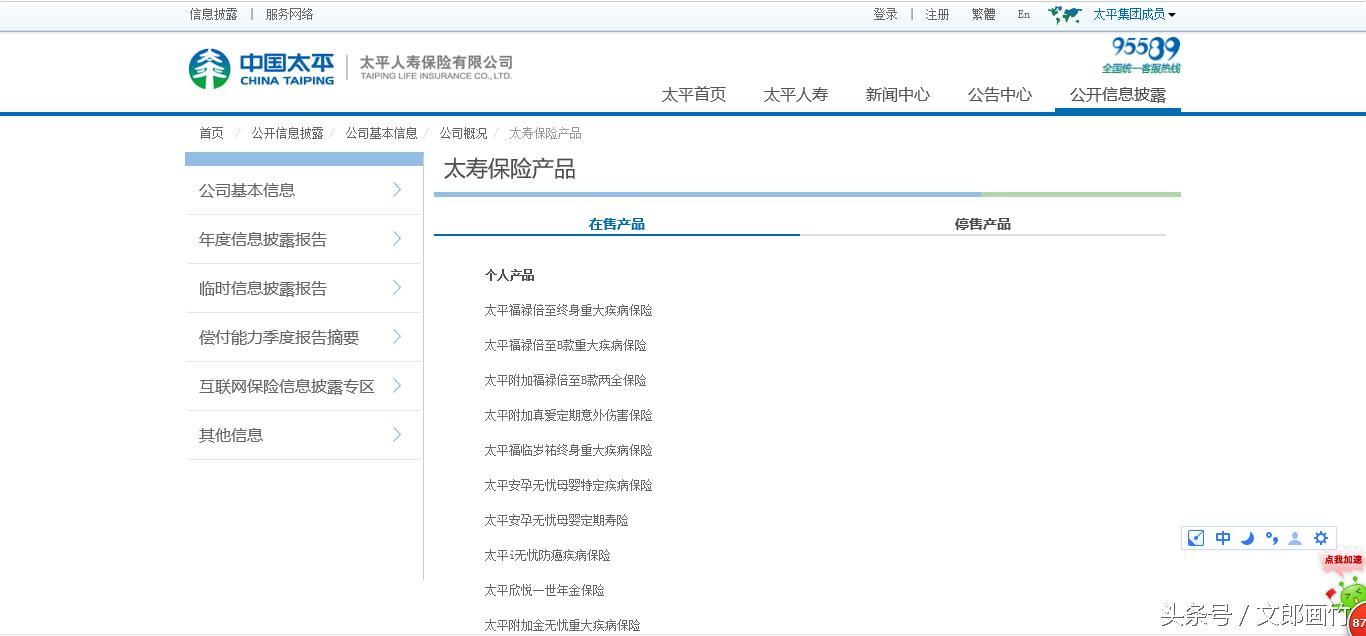Select the user account icon in the floating toolbar

click(1294, 538)
